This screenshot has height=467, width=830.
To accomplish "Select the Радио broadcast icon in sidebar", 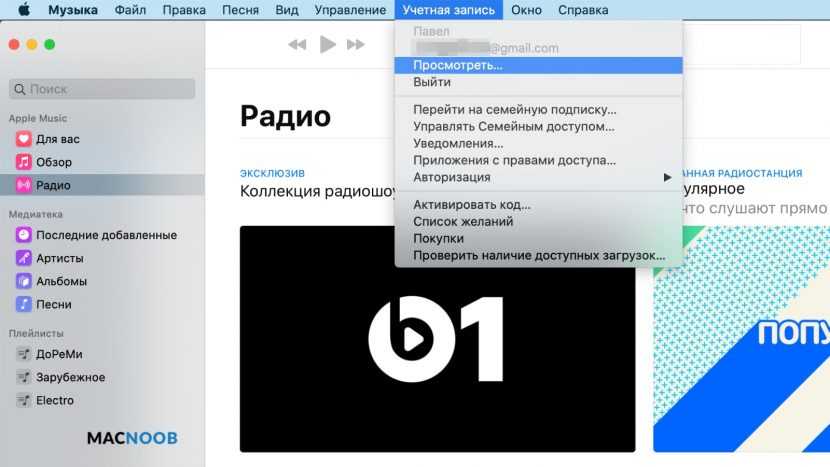I will (23, 185).
